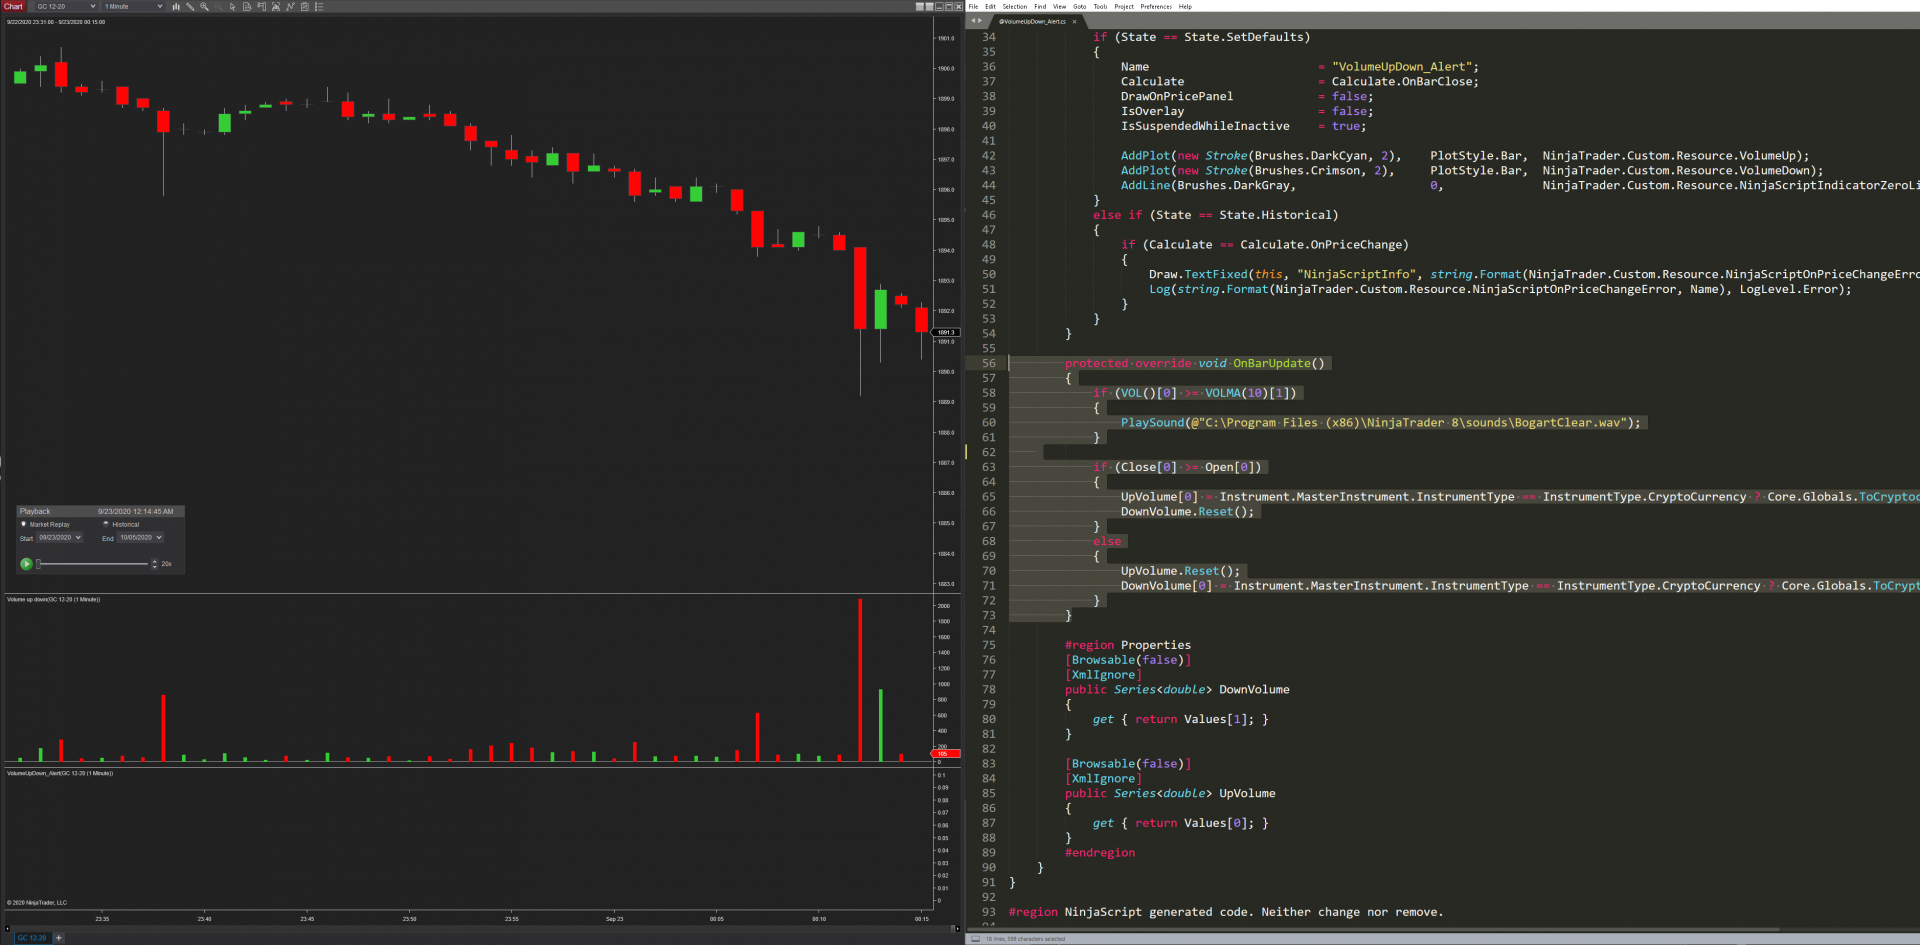Click the zoom in magnifier icon

click(204, 7)
